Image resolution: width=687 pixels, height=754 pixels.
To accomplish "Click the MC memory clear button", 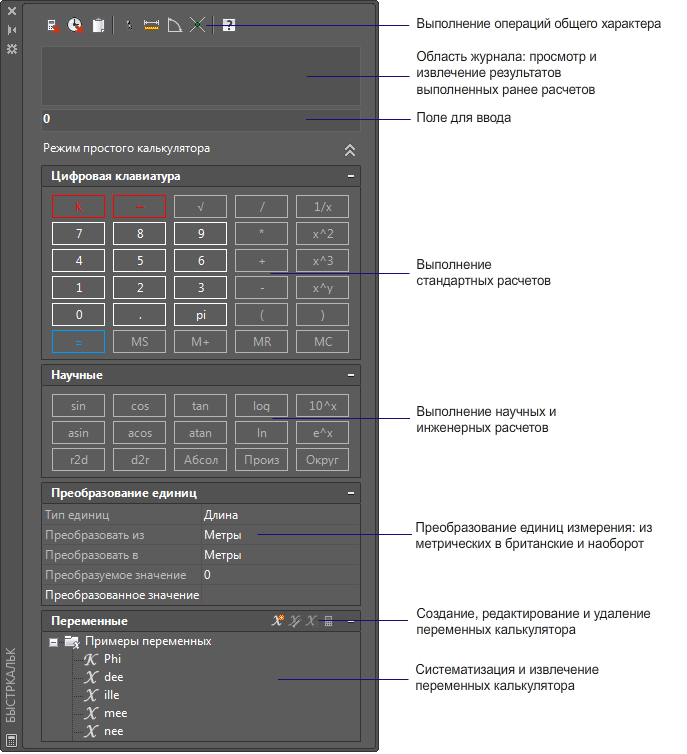I will (323, 342).
